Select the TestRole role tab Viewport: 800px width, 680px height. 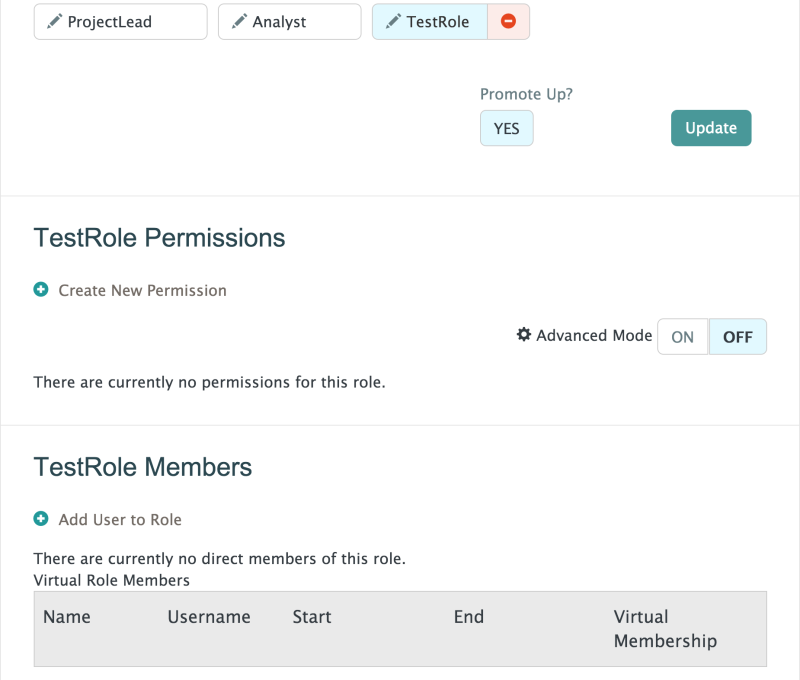click(x=437, y=22)
